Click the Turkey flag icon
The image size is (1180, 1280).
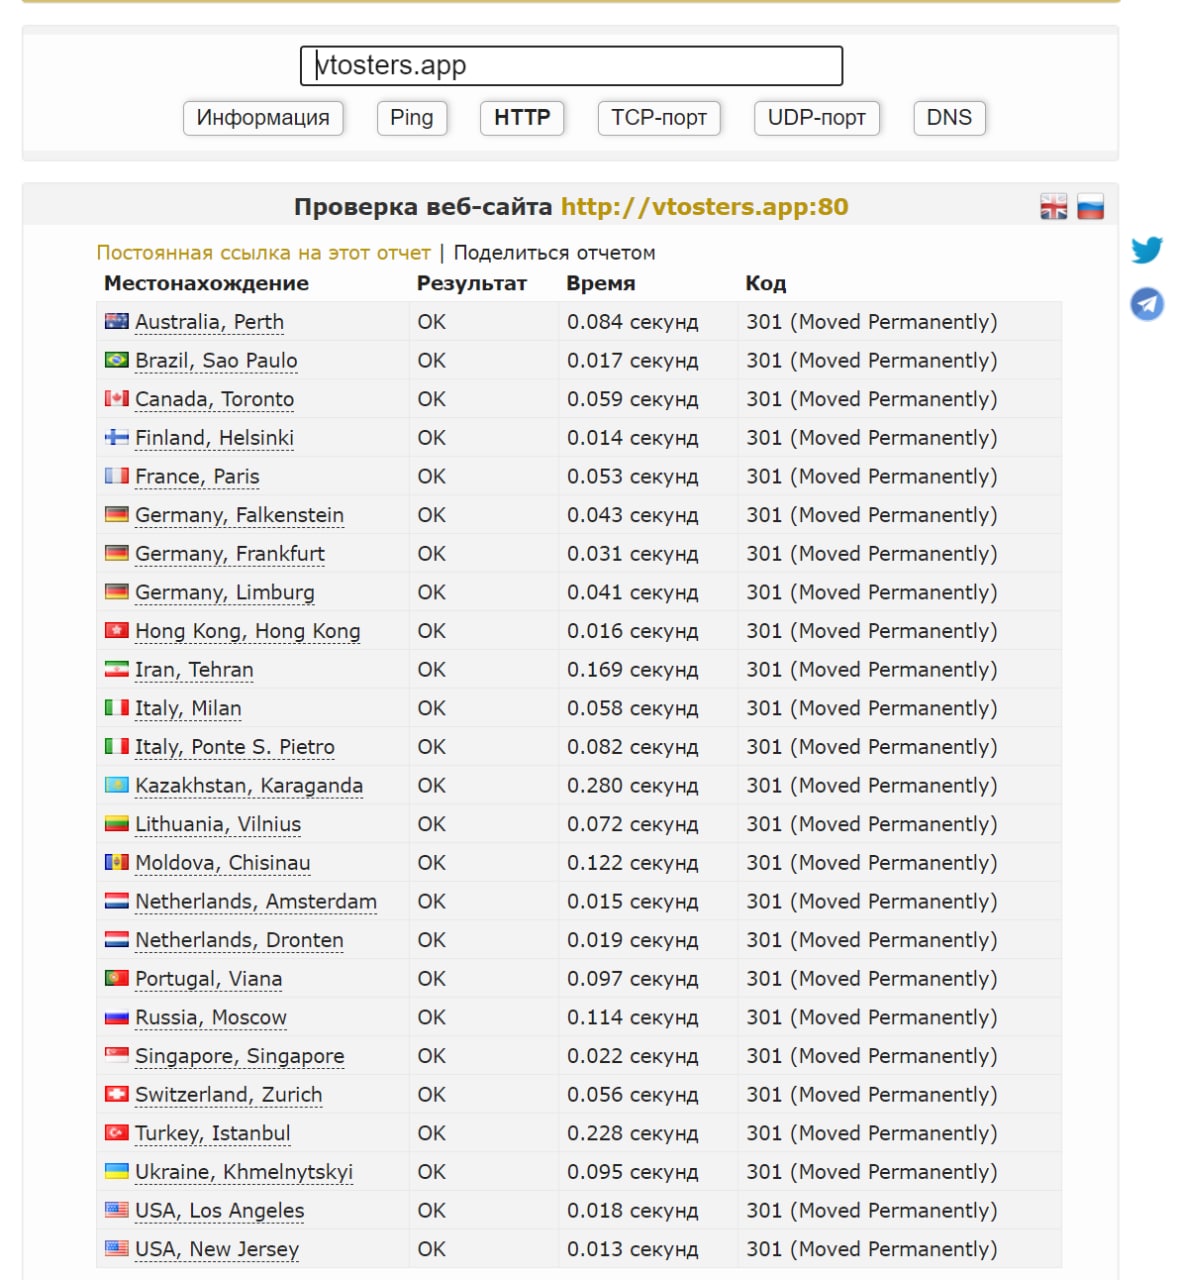(117, 1133)
